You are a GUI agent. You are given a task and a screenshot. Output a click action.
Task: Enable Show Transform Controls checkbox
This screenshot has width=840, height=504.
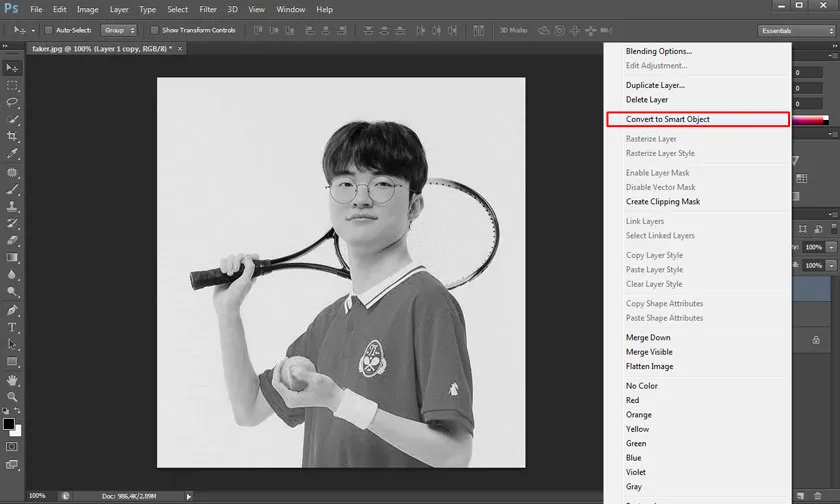click(154, 30)
